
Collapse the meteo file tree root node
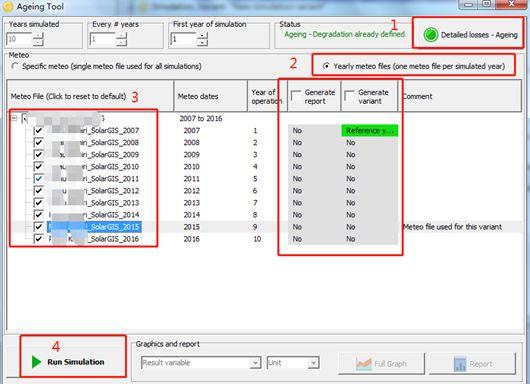[14, 118]
